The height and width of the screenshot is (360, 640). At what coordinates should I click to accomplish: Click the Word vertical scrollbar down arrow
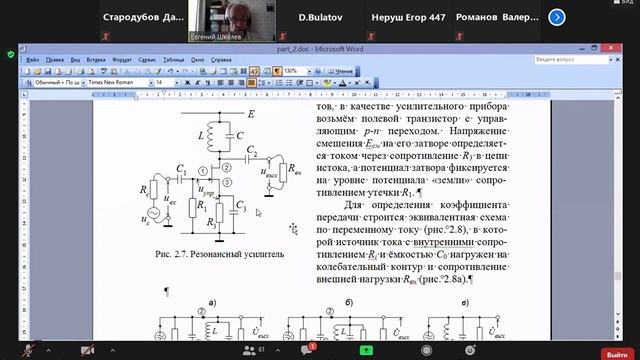coord(618,314)
